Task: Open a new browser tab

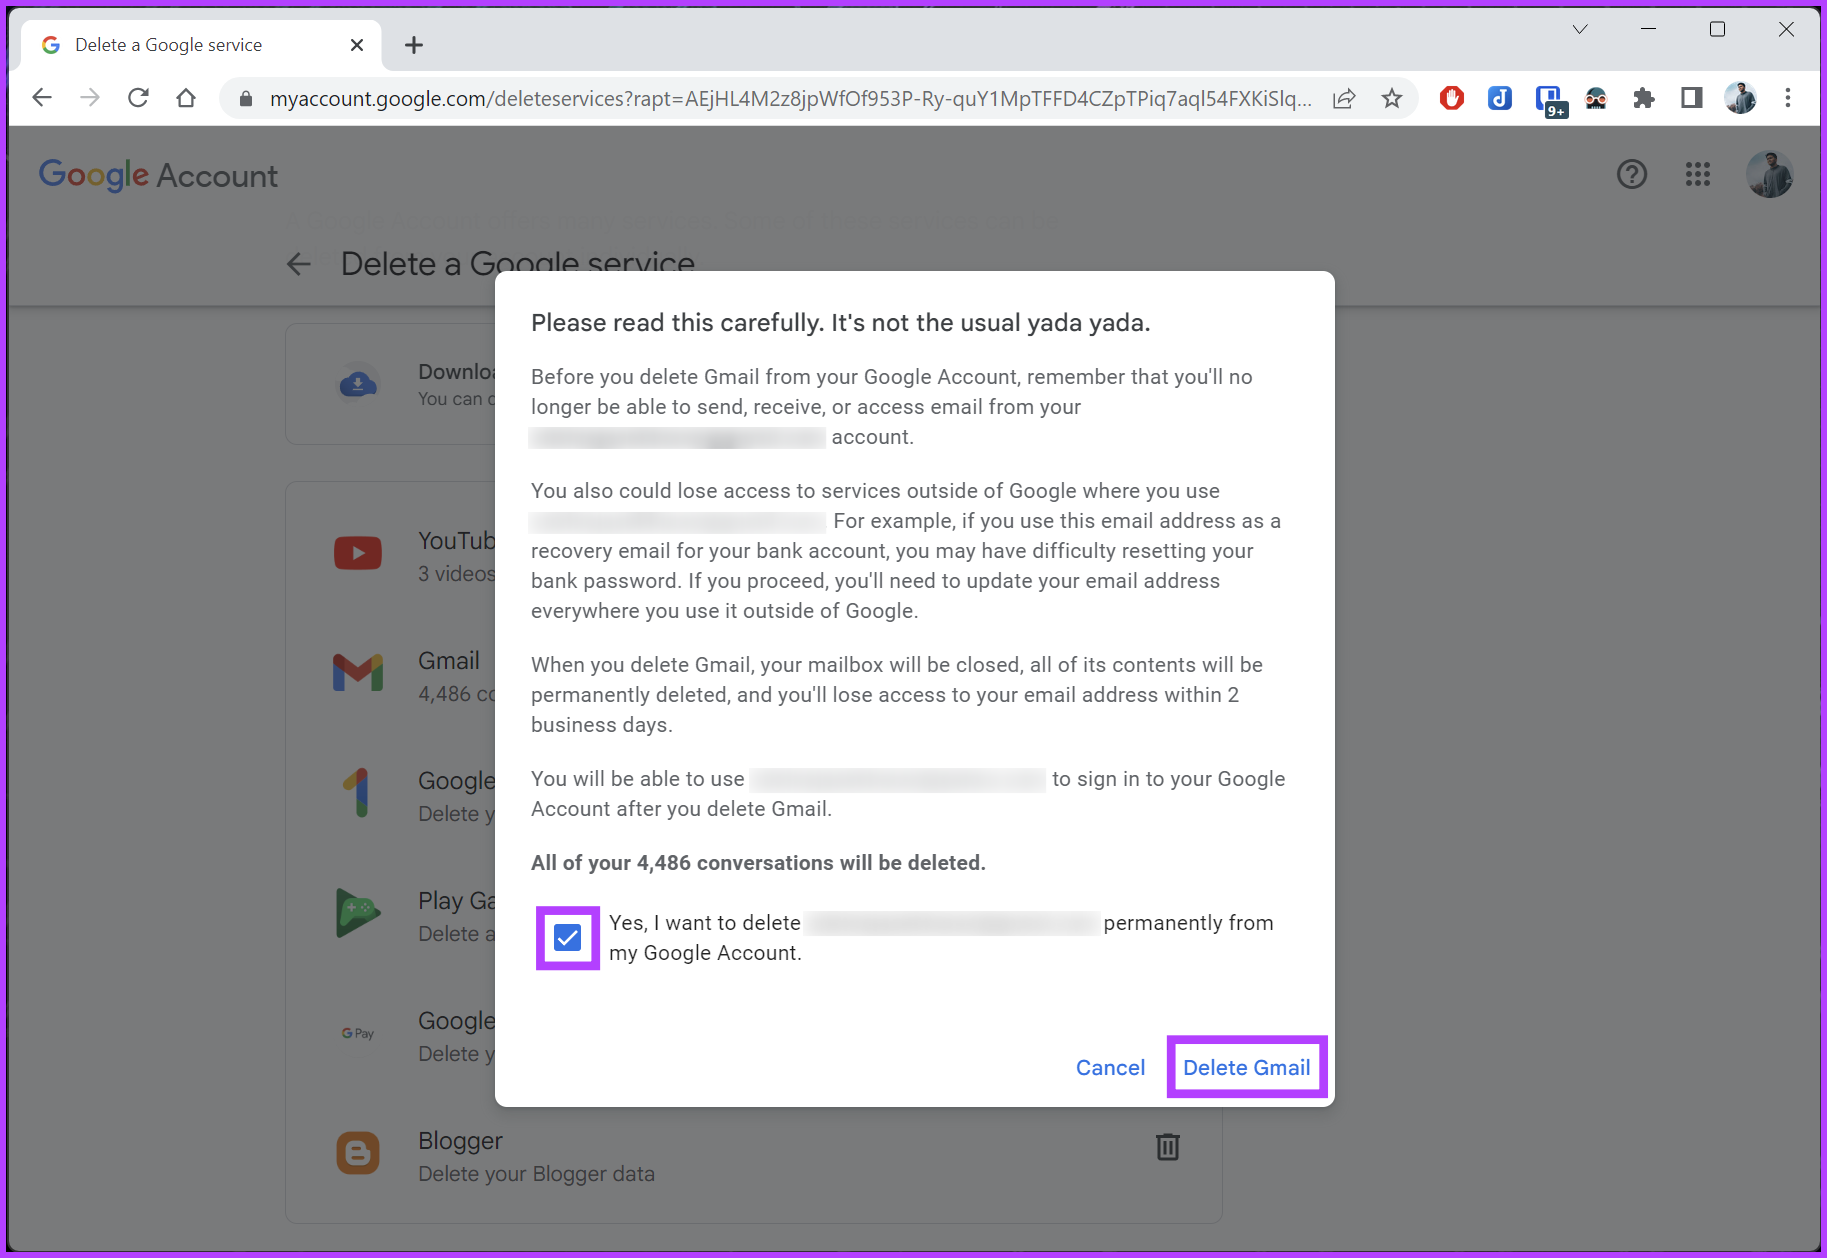Action: (x=414, y=45)
